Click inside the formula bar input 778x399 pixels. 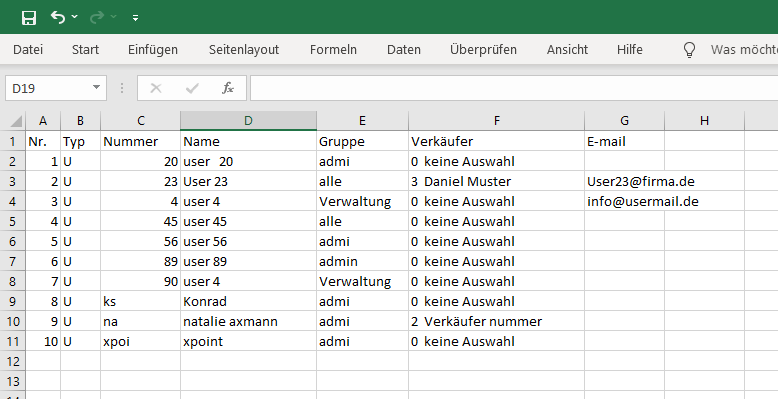coord(514,88)
